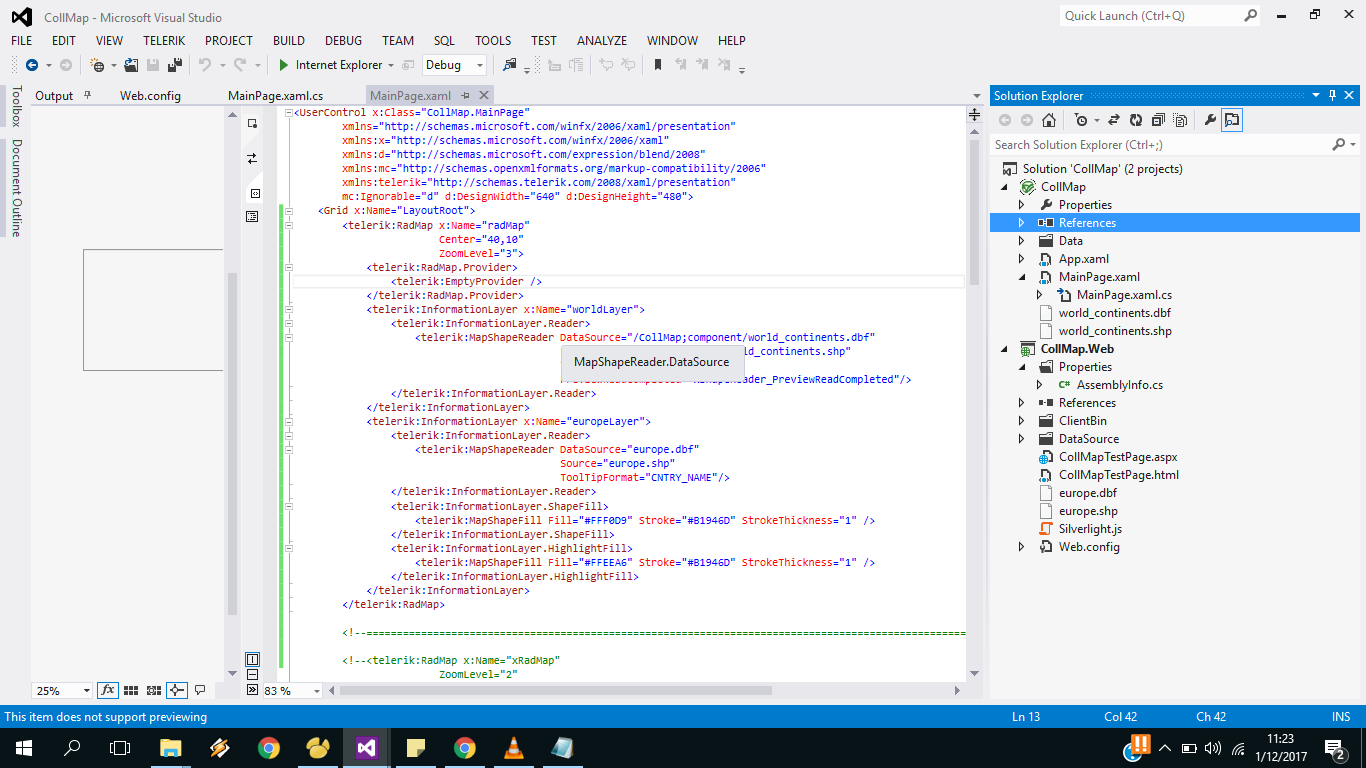Click Home icon in Solution Explorer
Image resolution: width=1366 pixels, height=768 pixels.
pos(1049,120)
